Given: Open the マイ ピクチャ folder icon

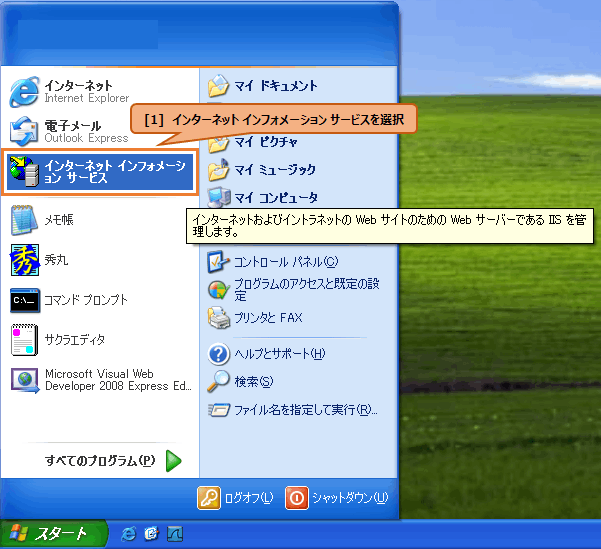Looking at the screenshot, I should click(218, 144).
